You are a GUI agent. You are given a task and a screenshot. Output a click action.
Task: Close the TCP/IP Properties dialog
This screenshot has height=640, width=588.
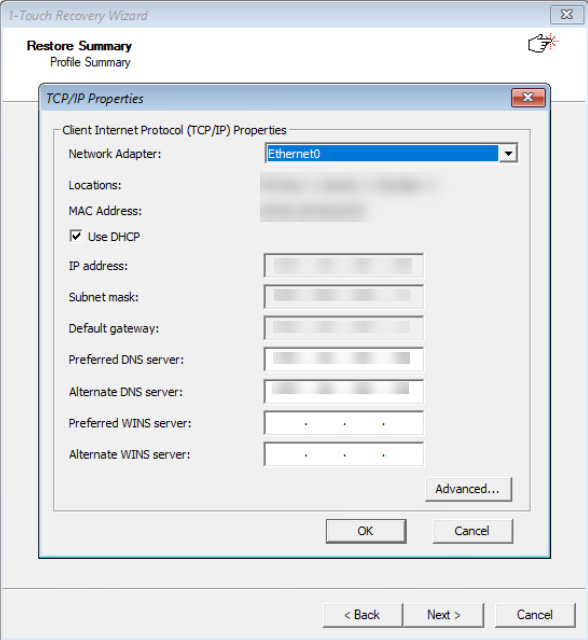[x=528, y=98]
